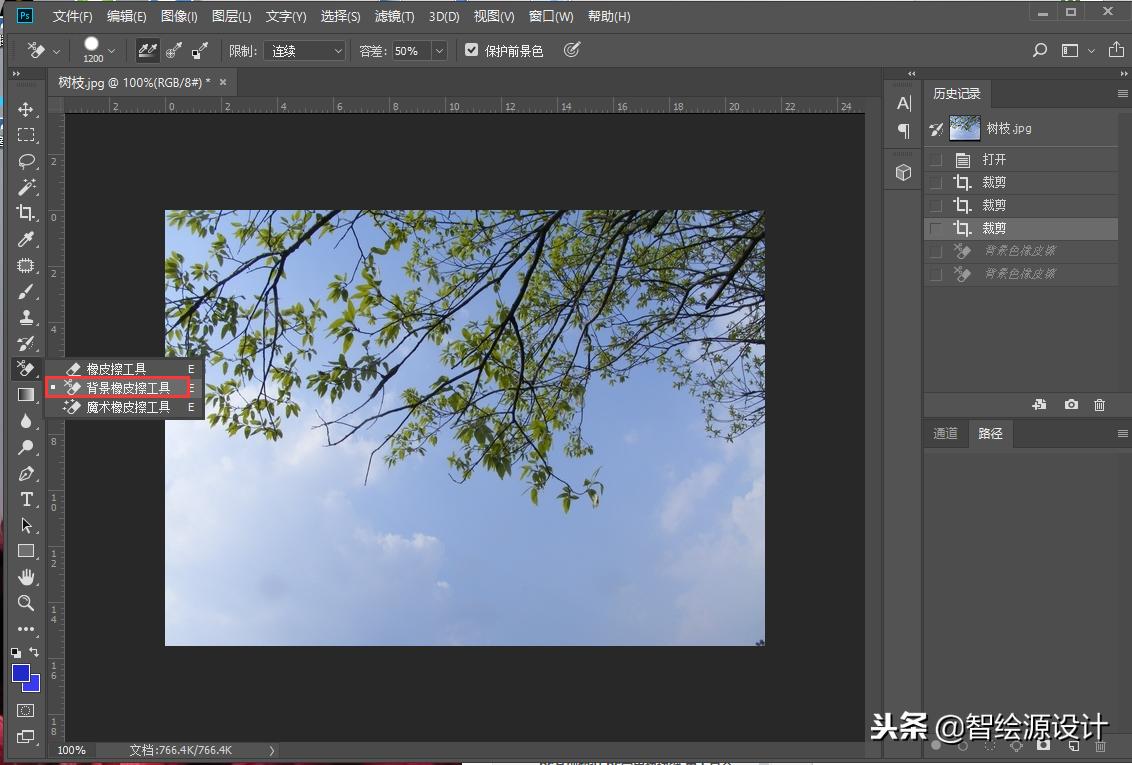This screenshot has width=1132, height=765.
Task: Switch to the 通道 tab
Action: 946,433
